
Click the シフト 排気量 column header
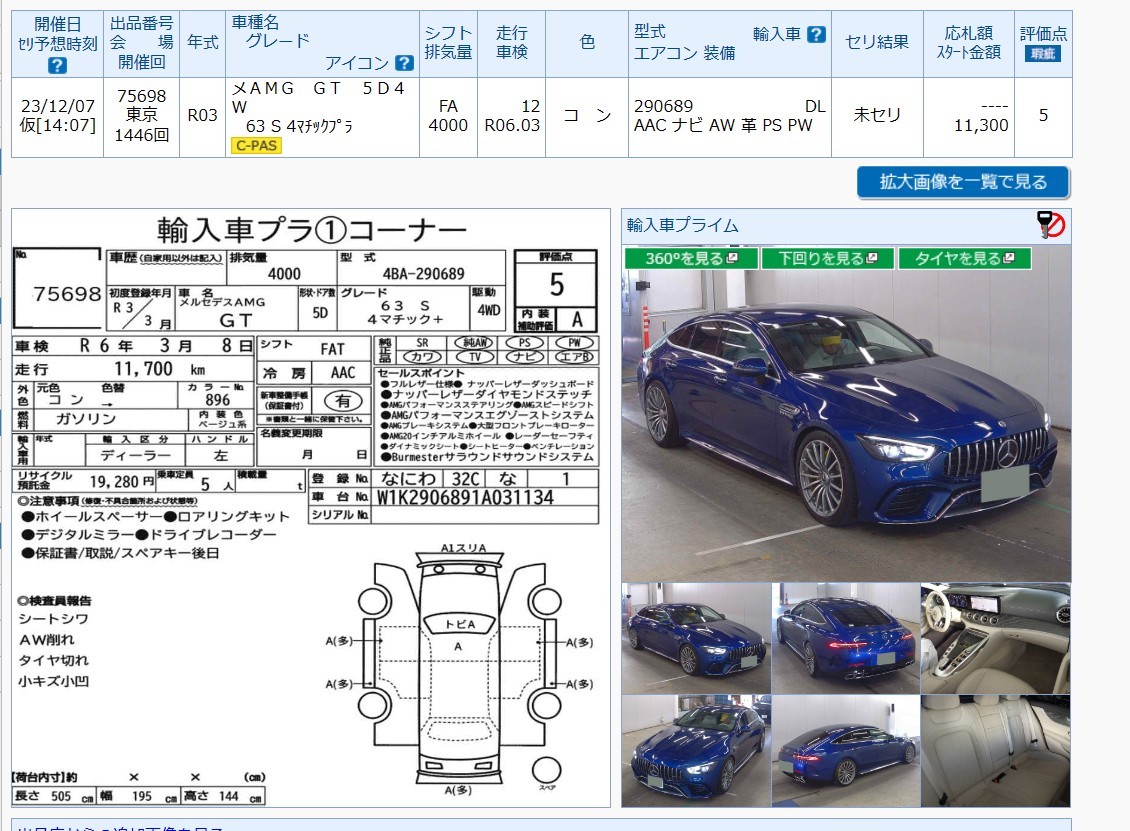coord(448,43)
